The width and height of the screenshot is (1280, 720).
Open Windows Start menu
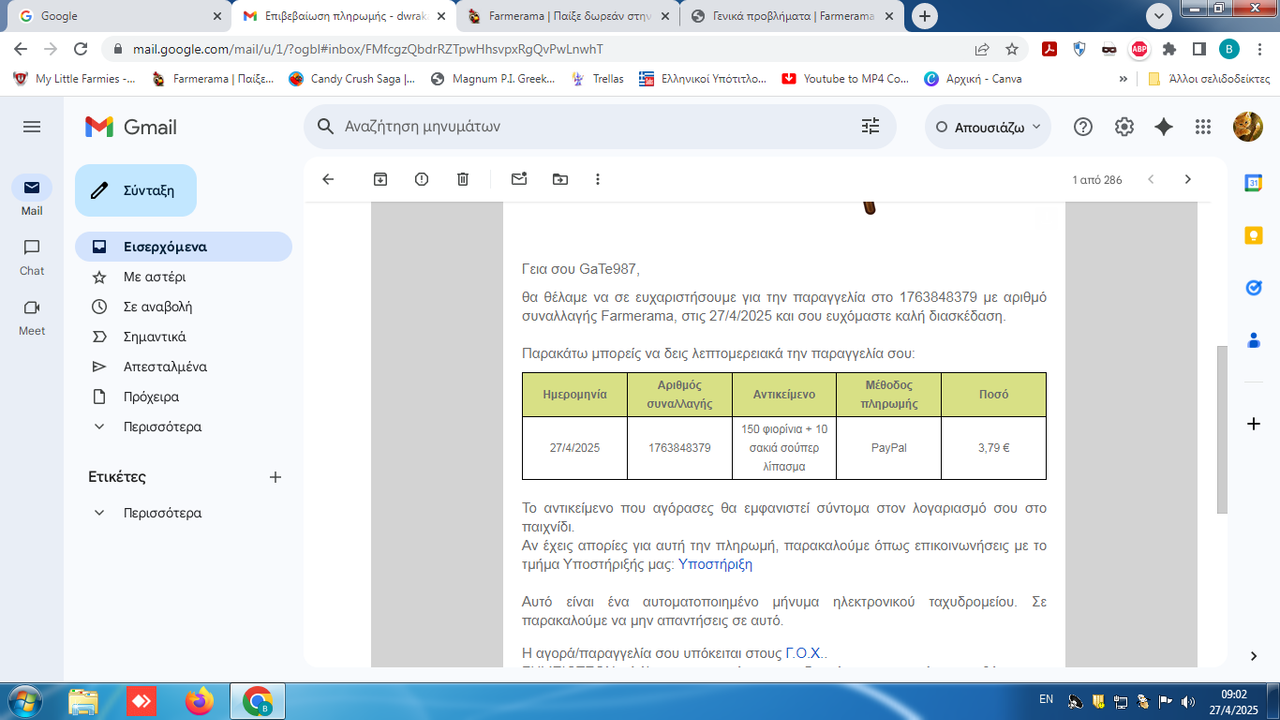tap(23, 701)
